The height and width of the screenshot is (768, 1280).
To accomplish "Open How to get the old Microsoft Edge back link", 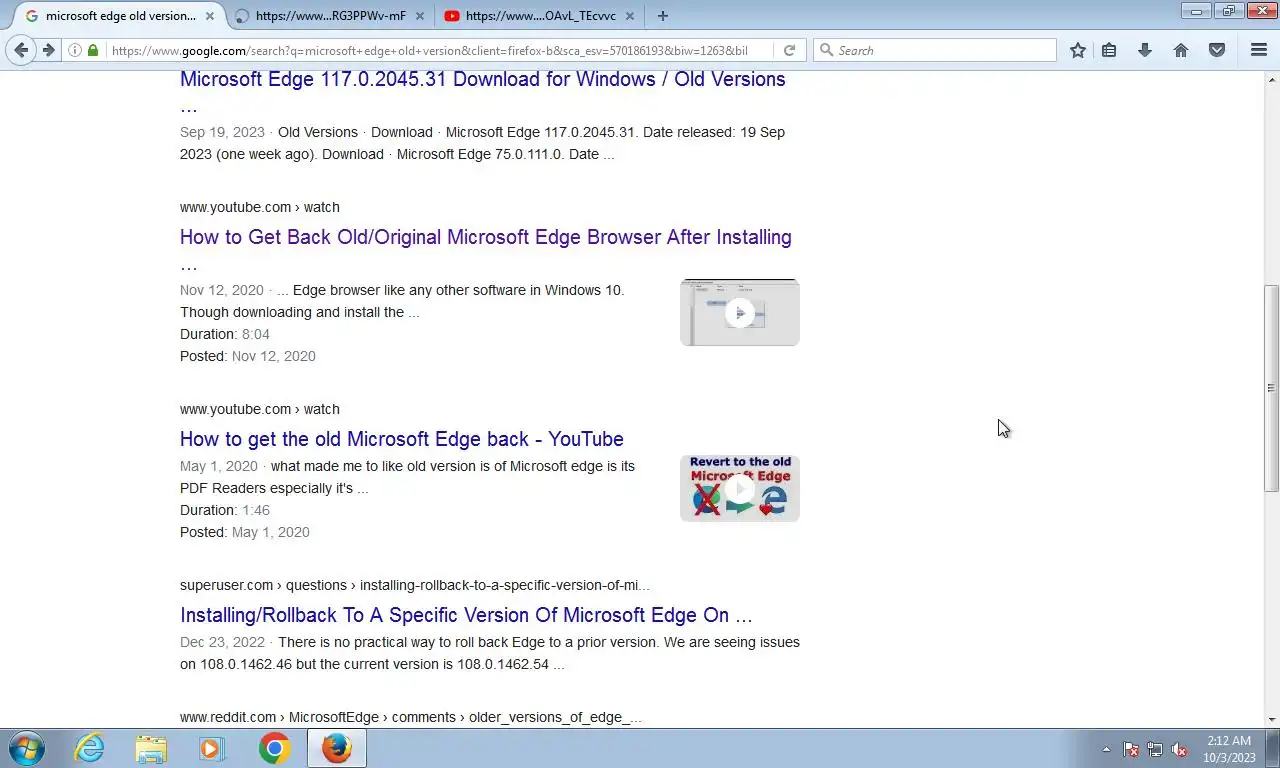I will pyautogui.click(x=402, y=439).
